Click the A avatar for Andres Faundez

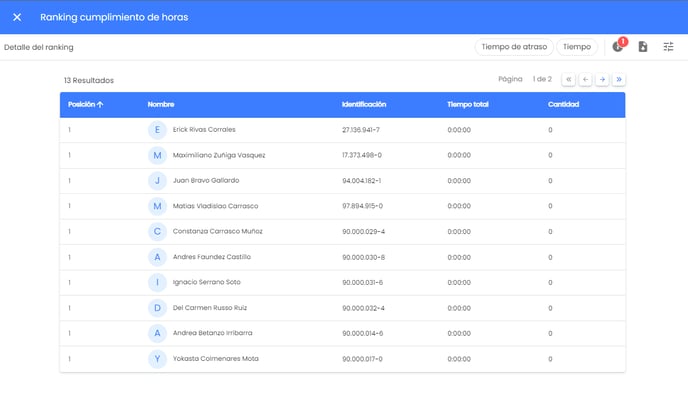pyautogui.click(x=157, y=257)
